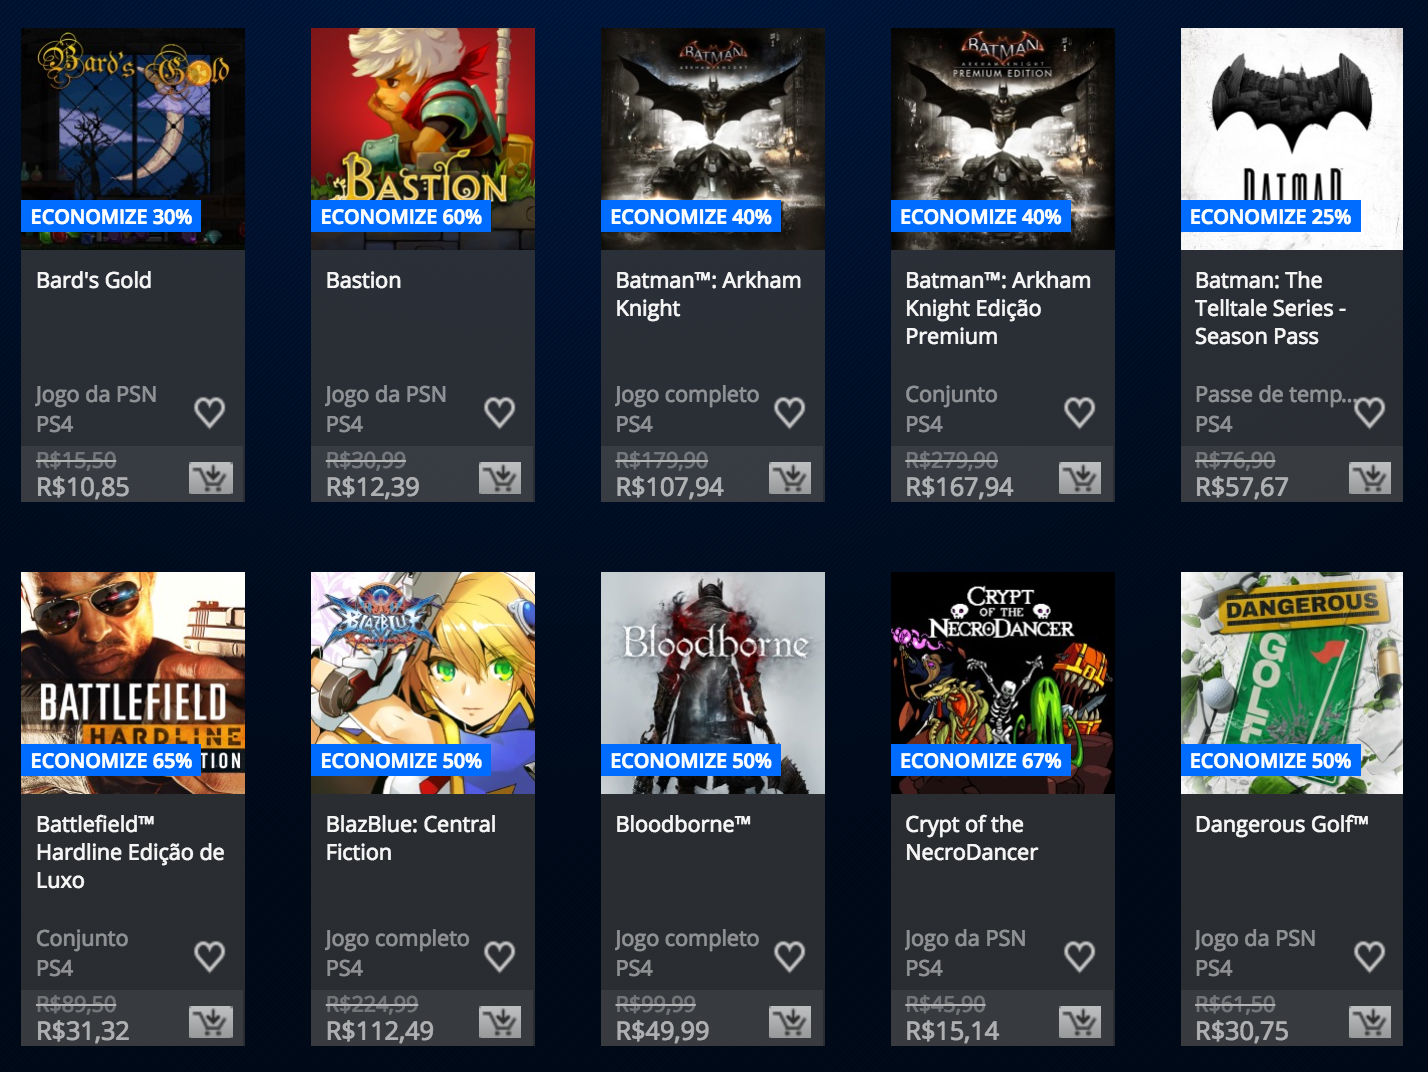Click the ECONOMIZE 65% discount badge
The height and width of the screenshot is (1072, 1428).
[111, 760]
